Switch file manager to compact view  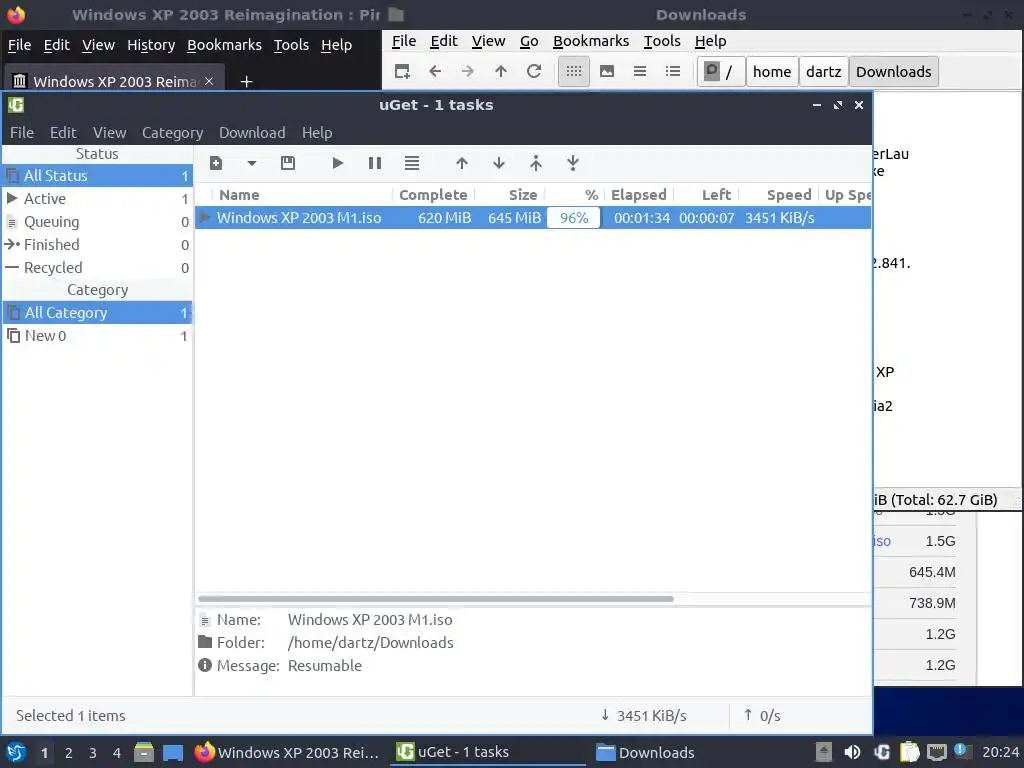pyautogui.click(x=640, y=71)
